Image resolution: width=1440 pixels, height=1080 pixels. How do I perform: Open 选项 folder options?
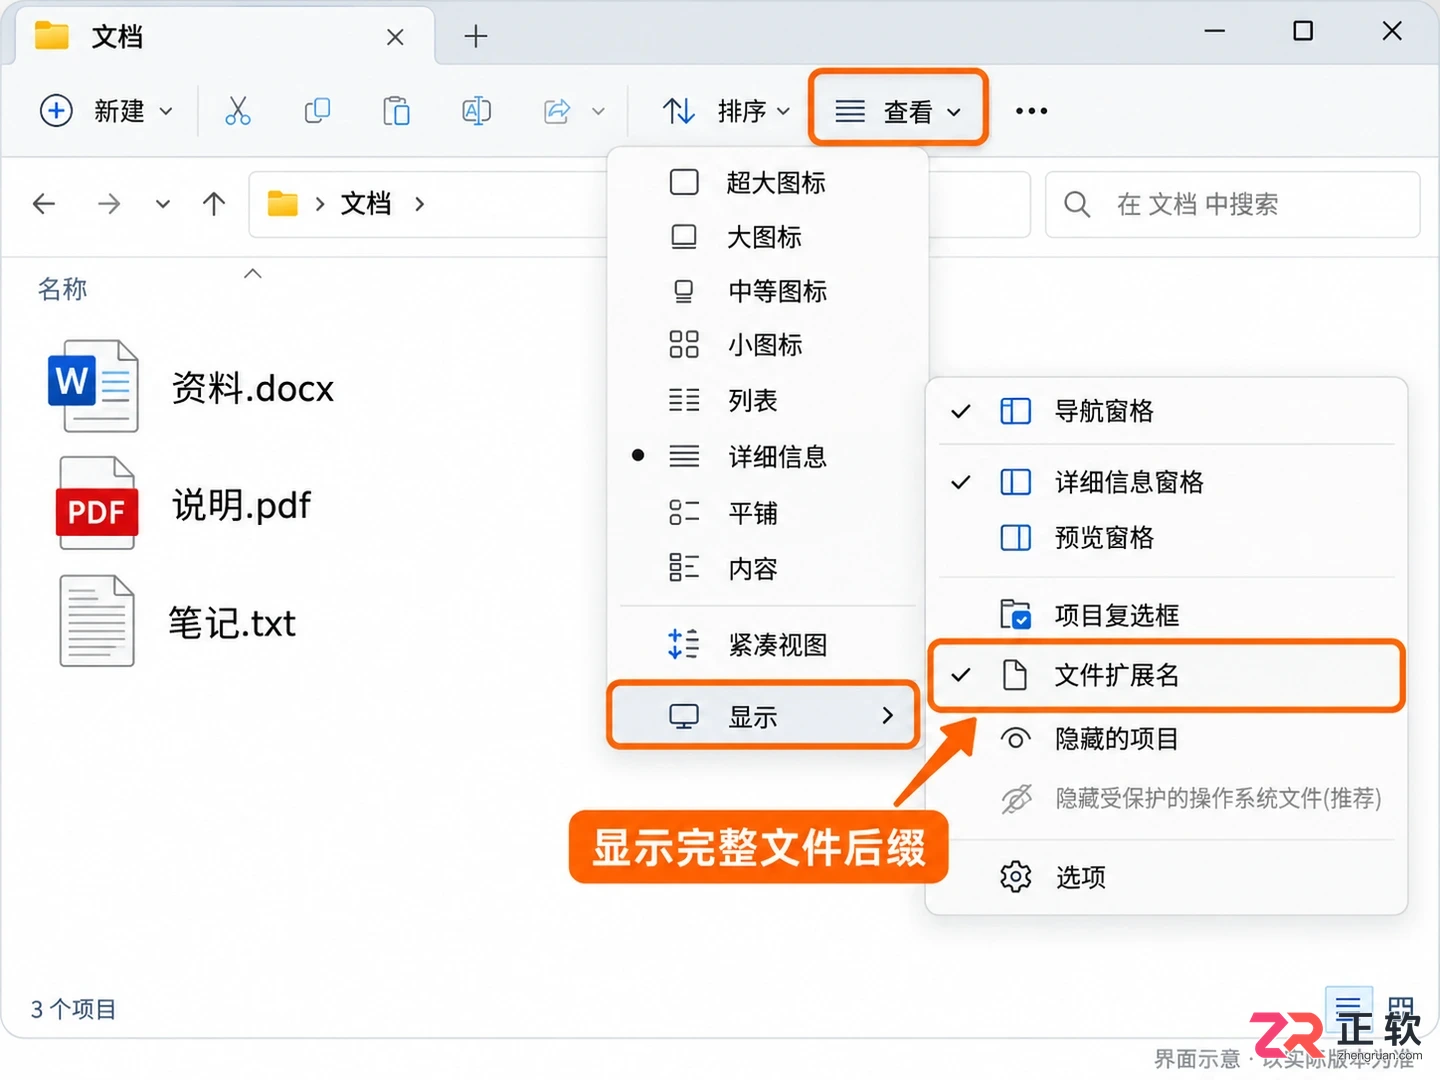1166,877
